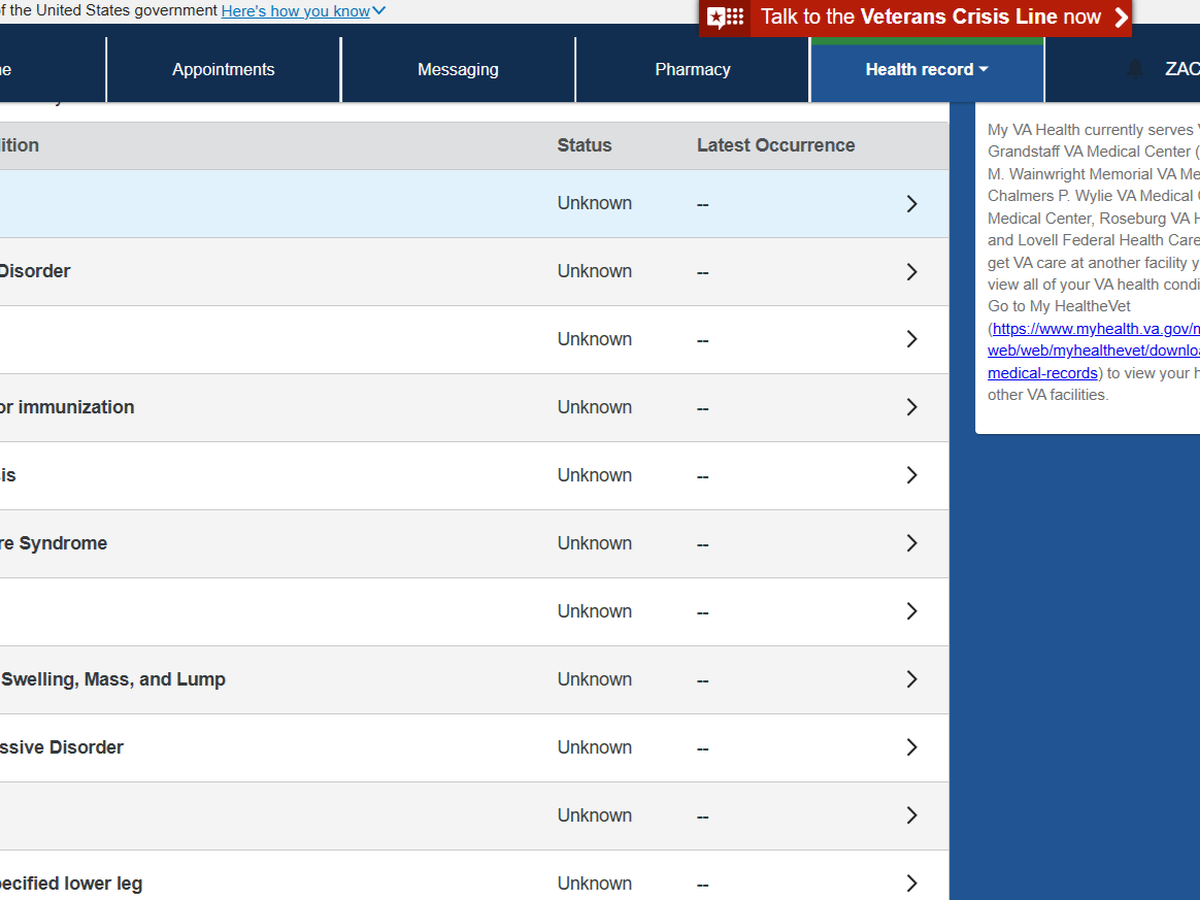1200x900 pixels.
Task: Expand the ssive Disorder condition row
Action: coord(911,748)
